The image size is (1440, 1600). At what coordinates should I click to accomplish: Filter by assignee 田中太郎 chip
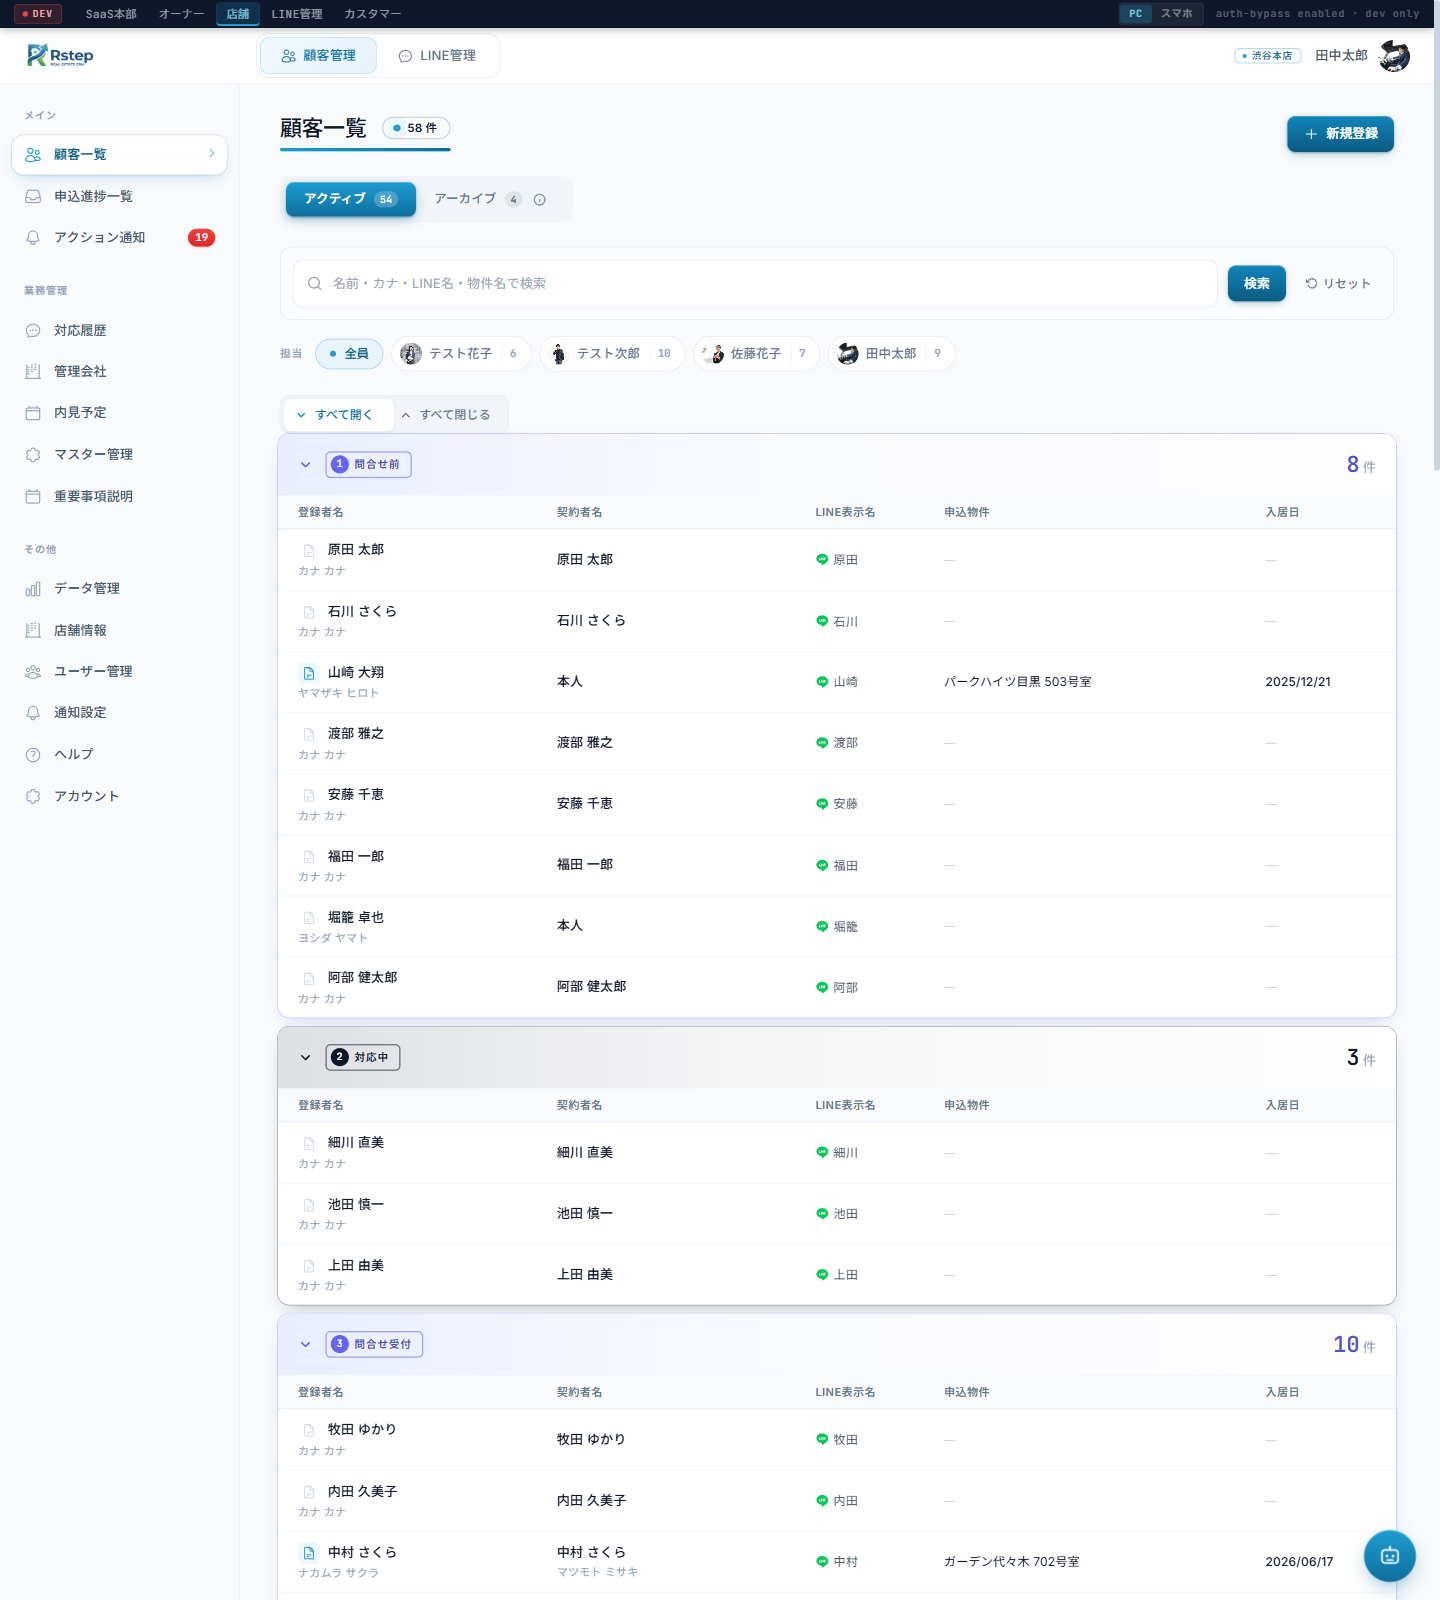point(891,354)
